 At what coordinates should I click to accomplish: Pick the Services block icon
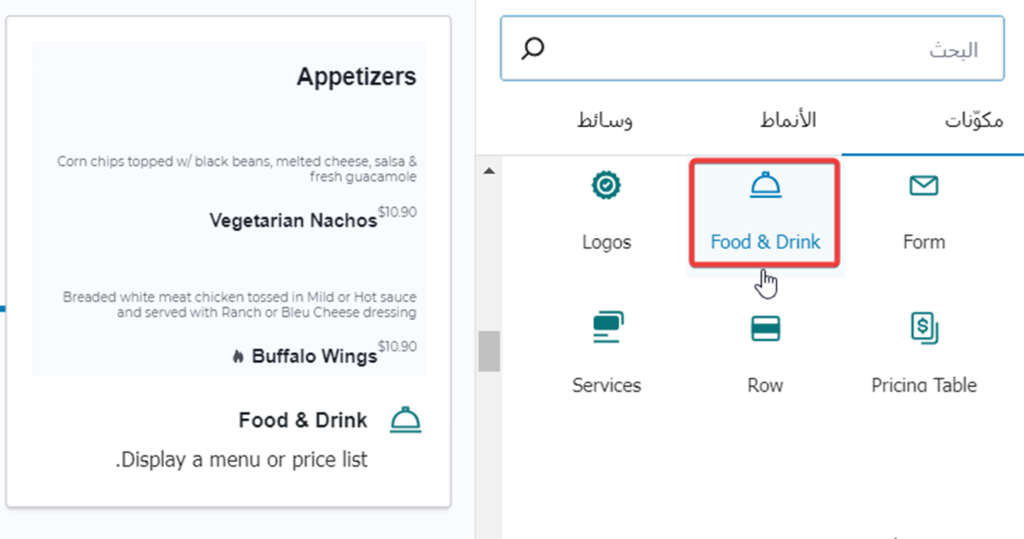tap(607, 328)
